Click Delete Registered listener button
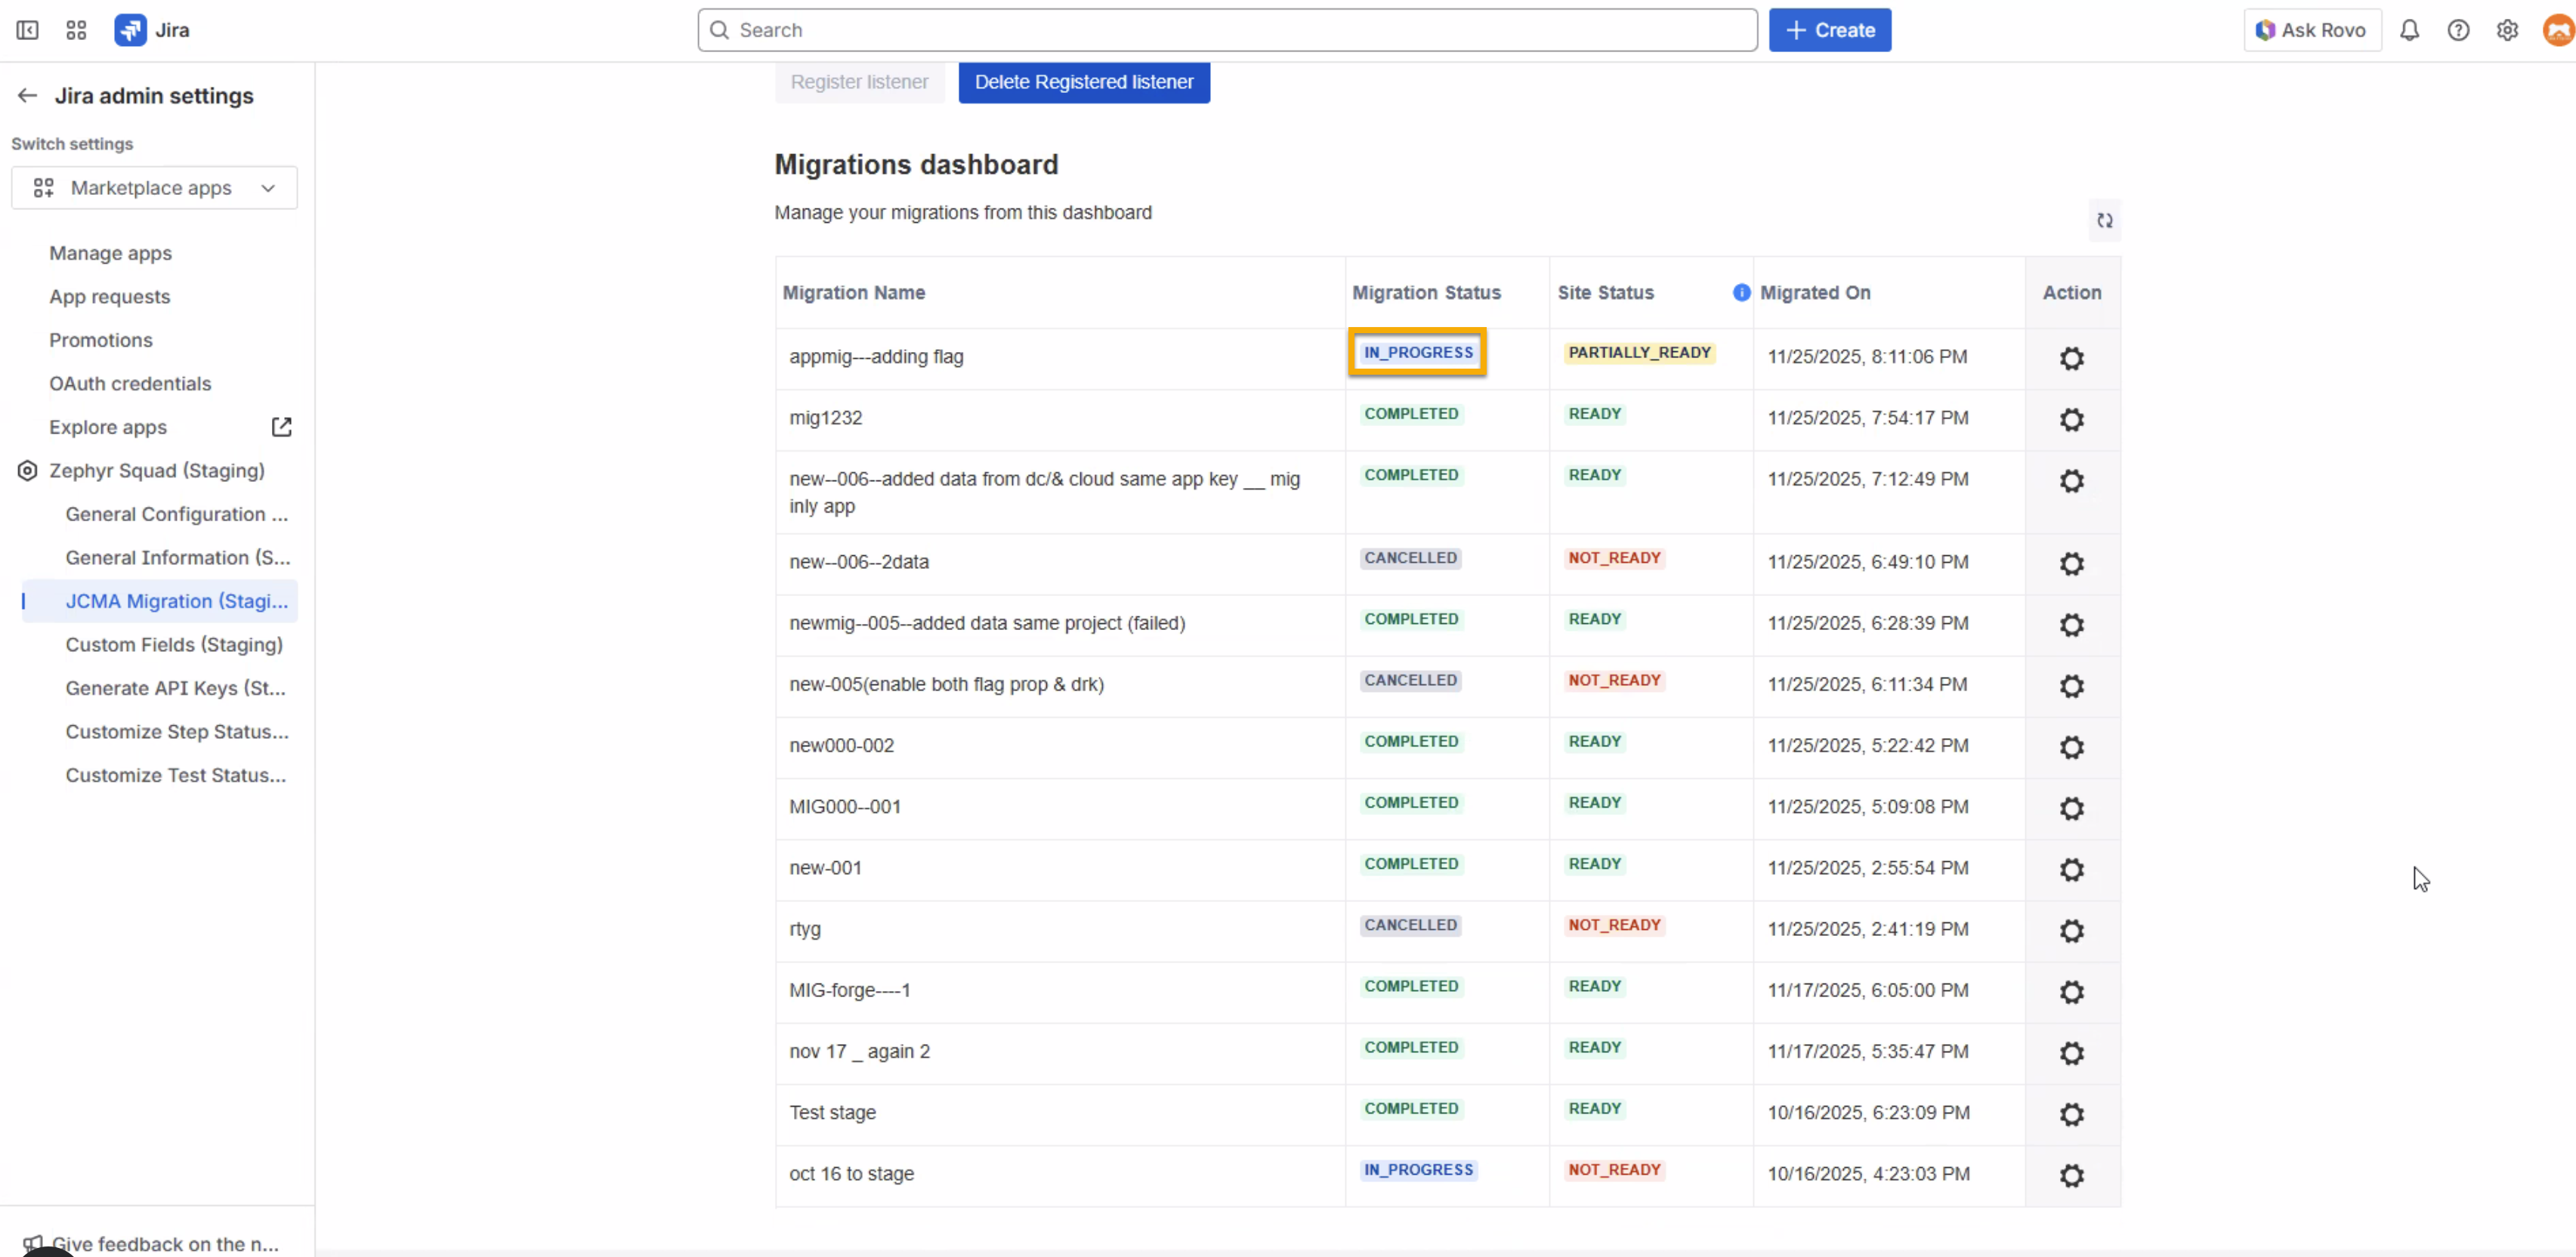 pos(1083,82)
